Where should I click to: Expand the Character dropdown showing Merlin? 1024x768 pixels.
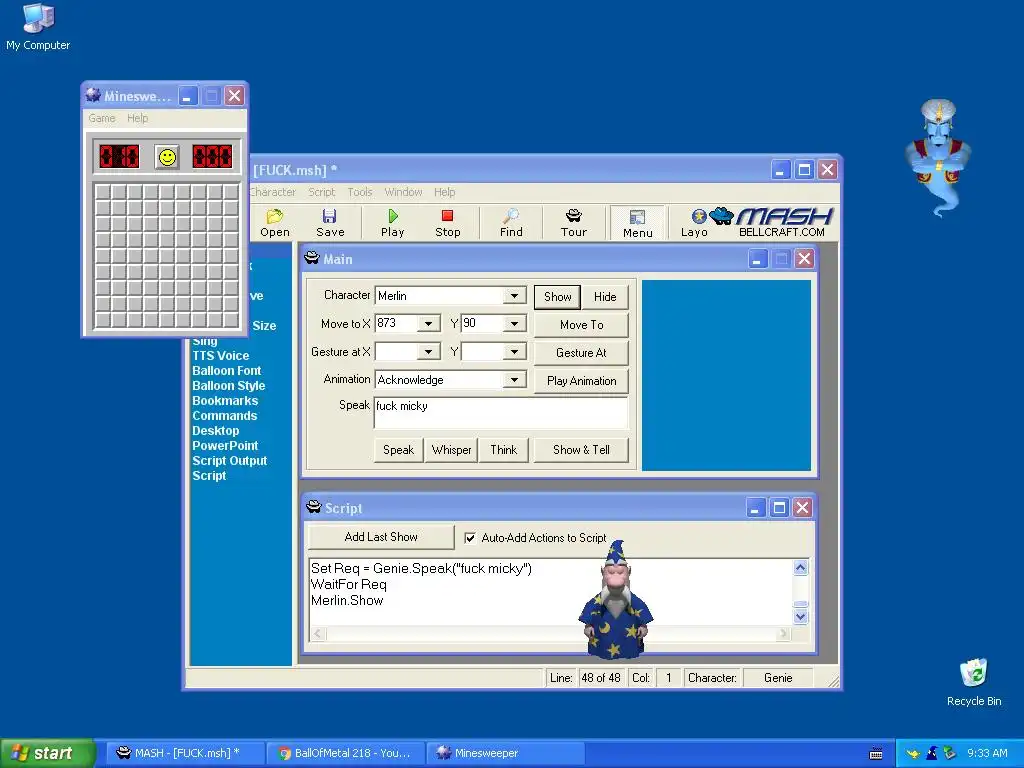[x=514, y=296]
